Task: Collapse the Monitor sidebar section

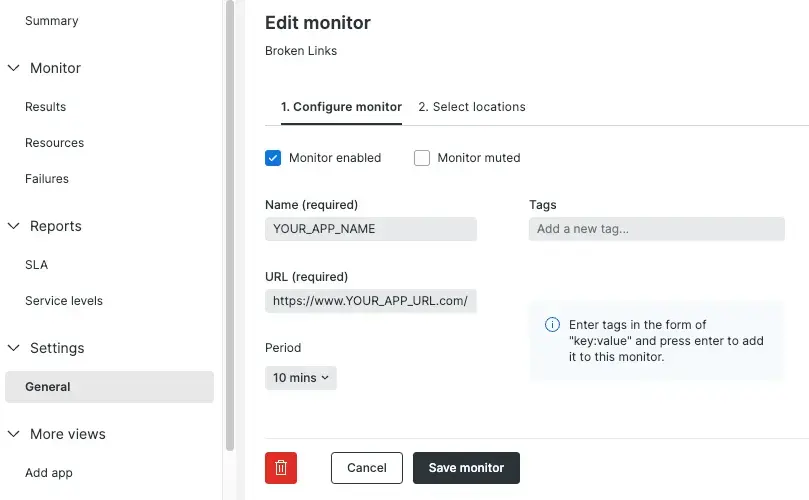Action: pos(14,68)
